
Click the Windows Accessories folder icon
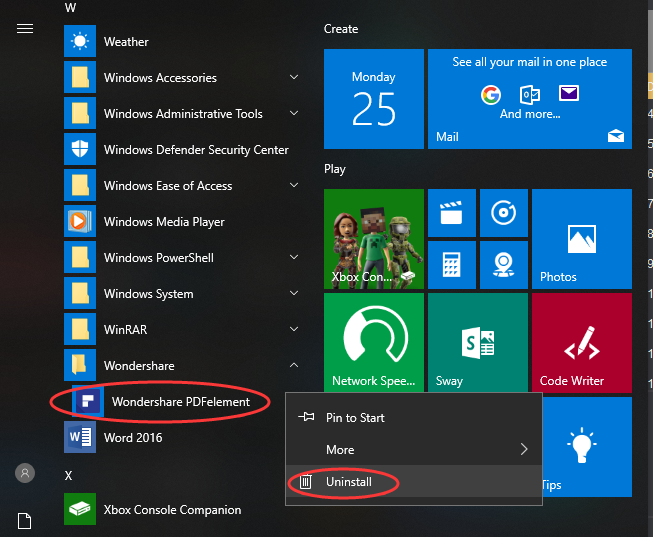pos(80,77)
